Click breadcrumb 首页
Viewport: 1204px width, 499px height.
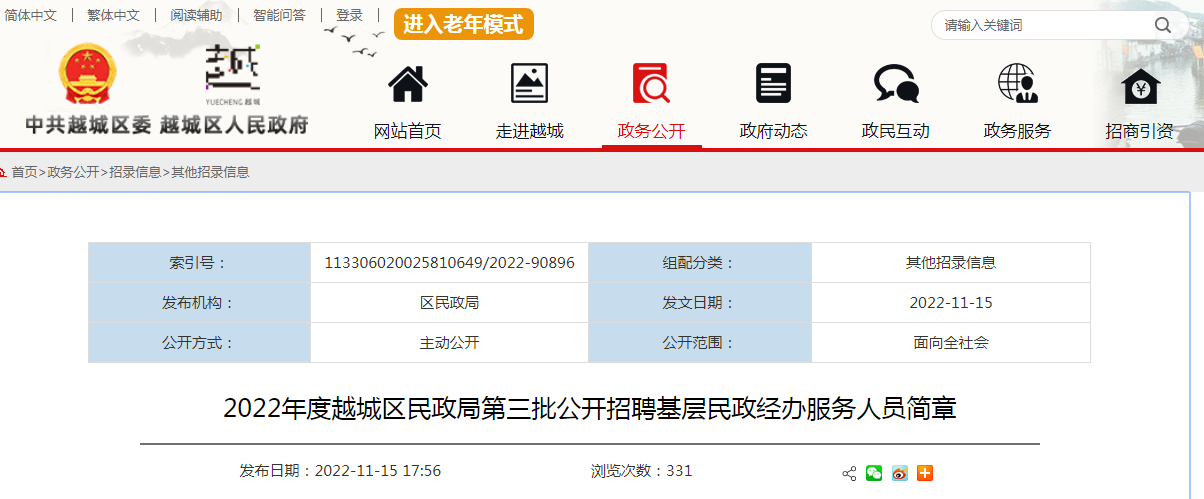[25, 172]
